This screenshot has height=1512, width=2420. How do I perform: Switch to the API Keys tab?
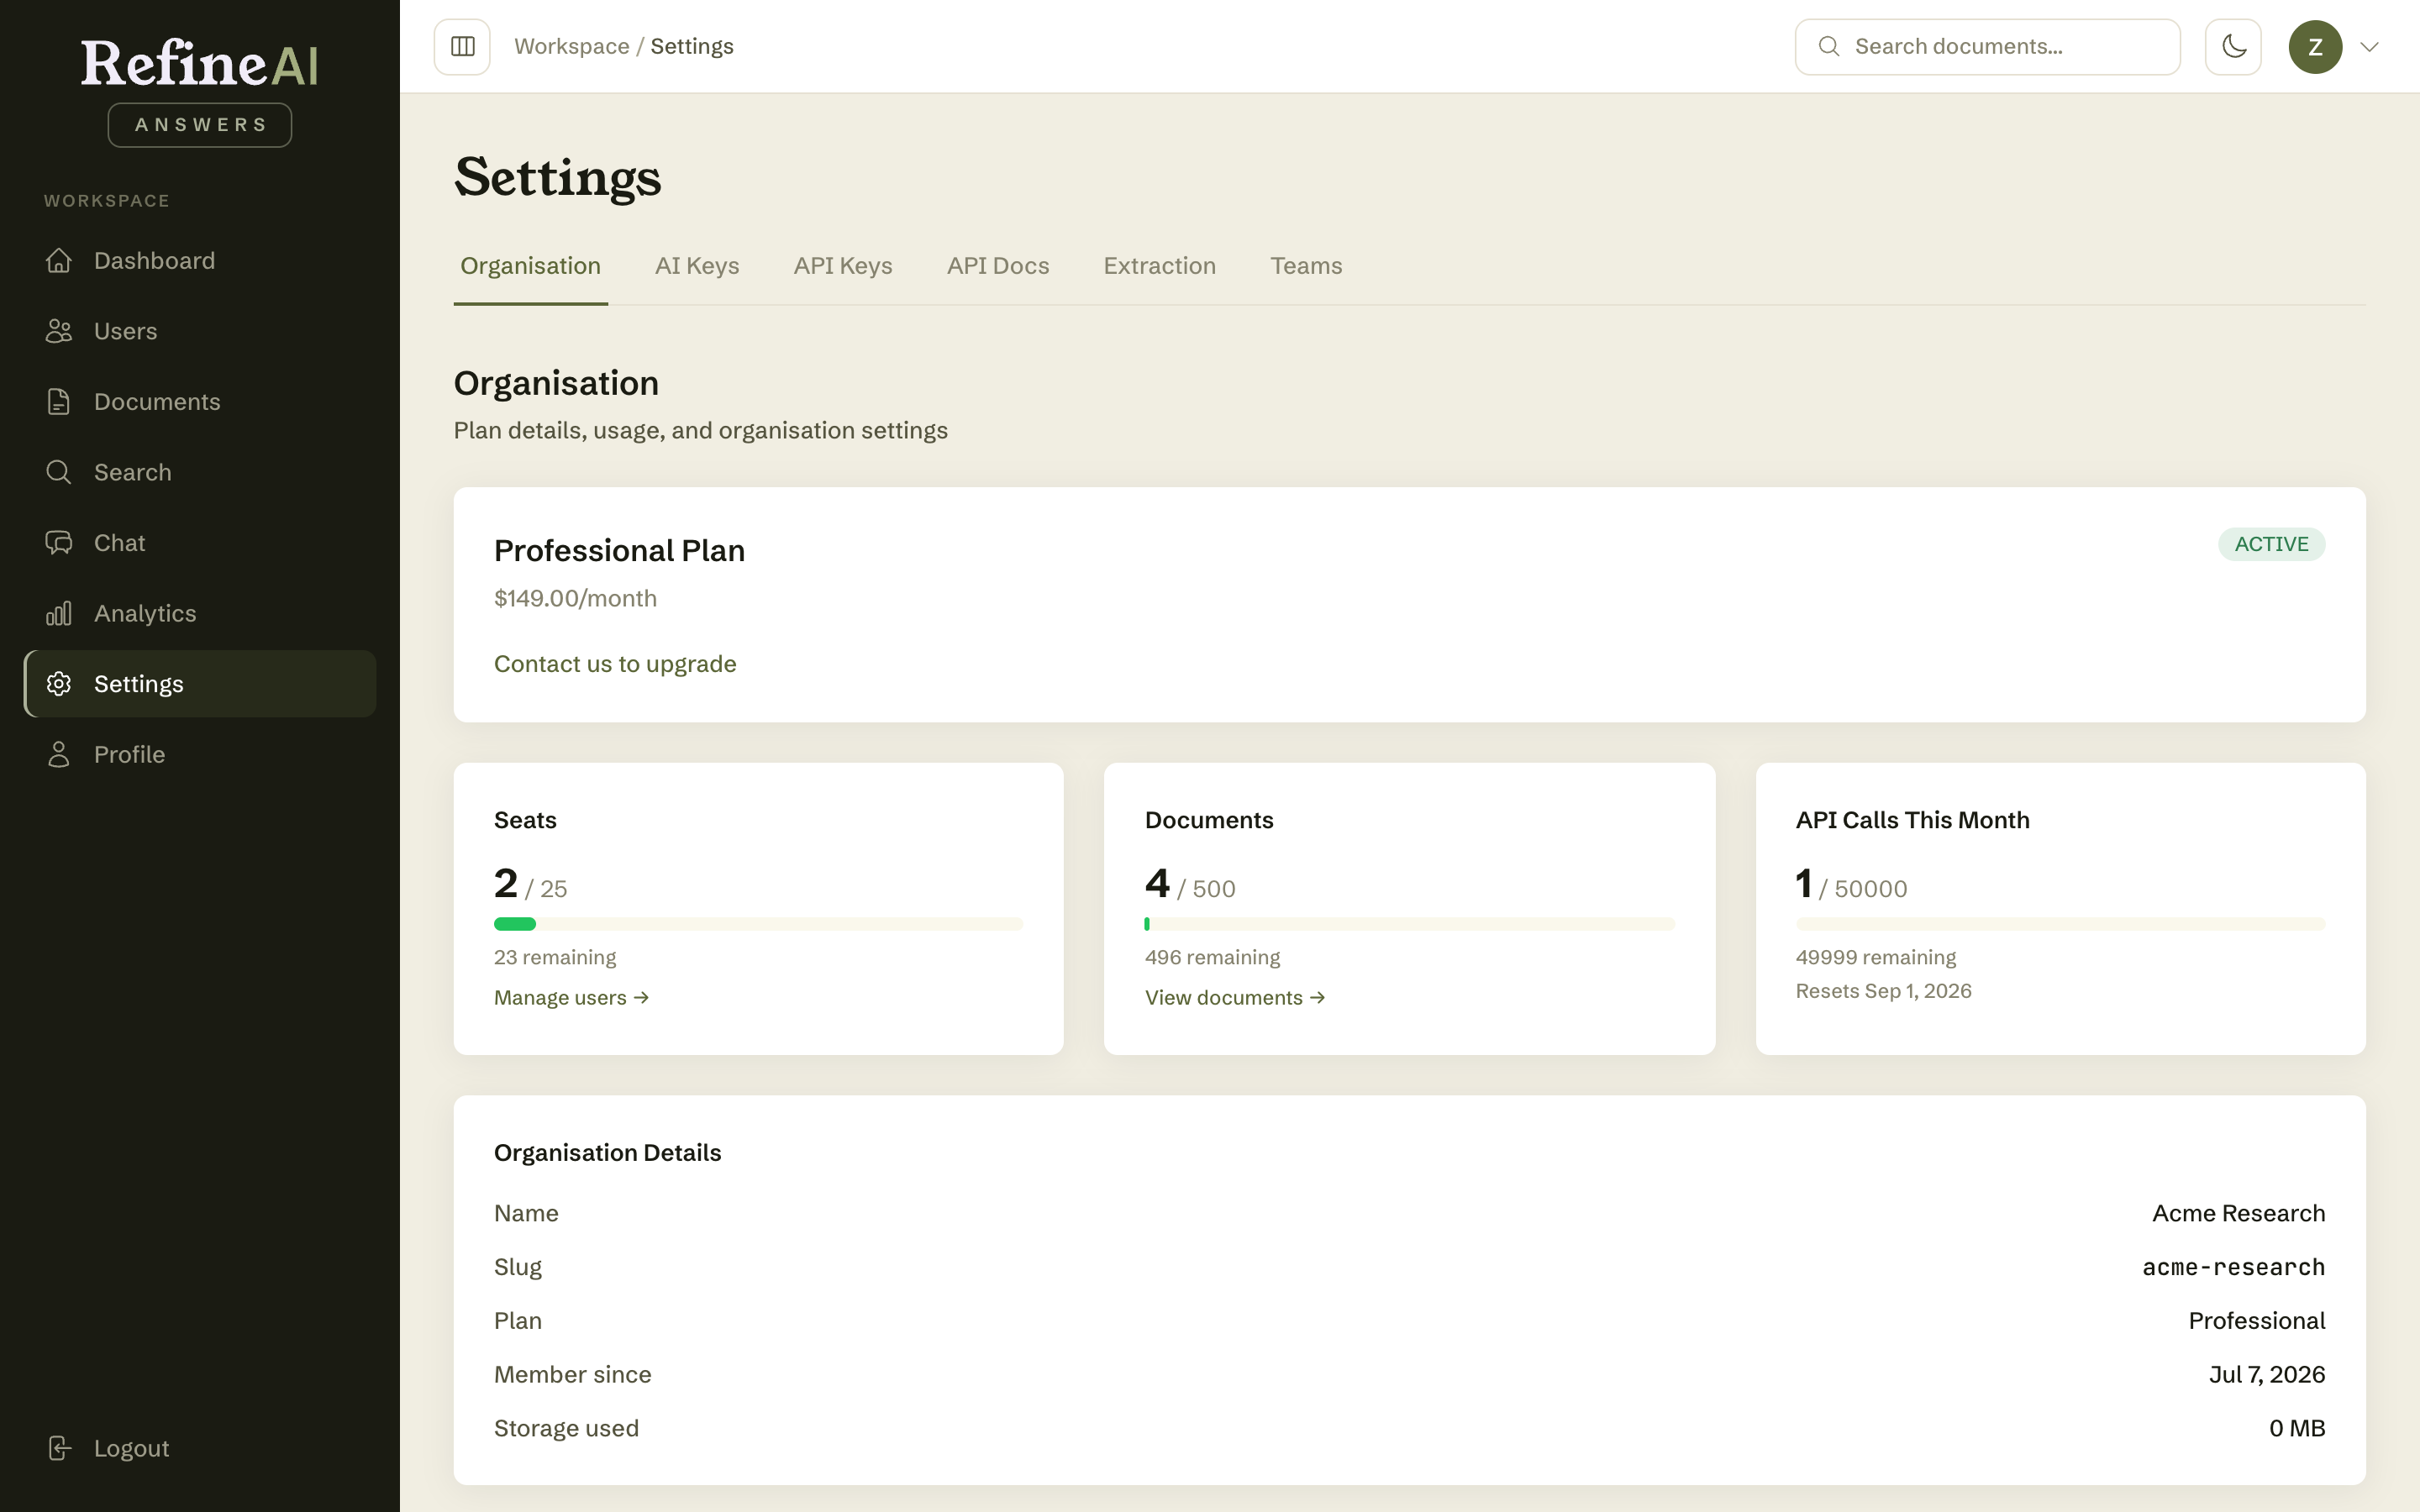(843, 266)
